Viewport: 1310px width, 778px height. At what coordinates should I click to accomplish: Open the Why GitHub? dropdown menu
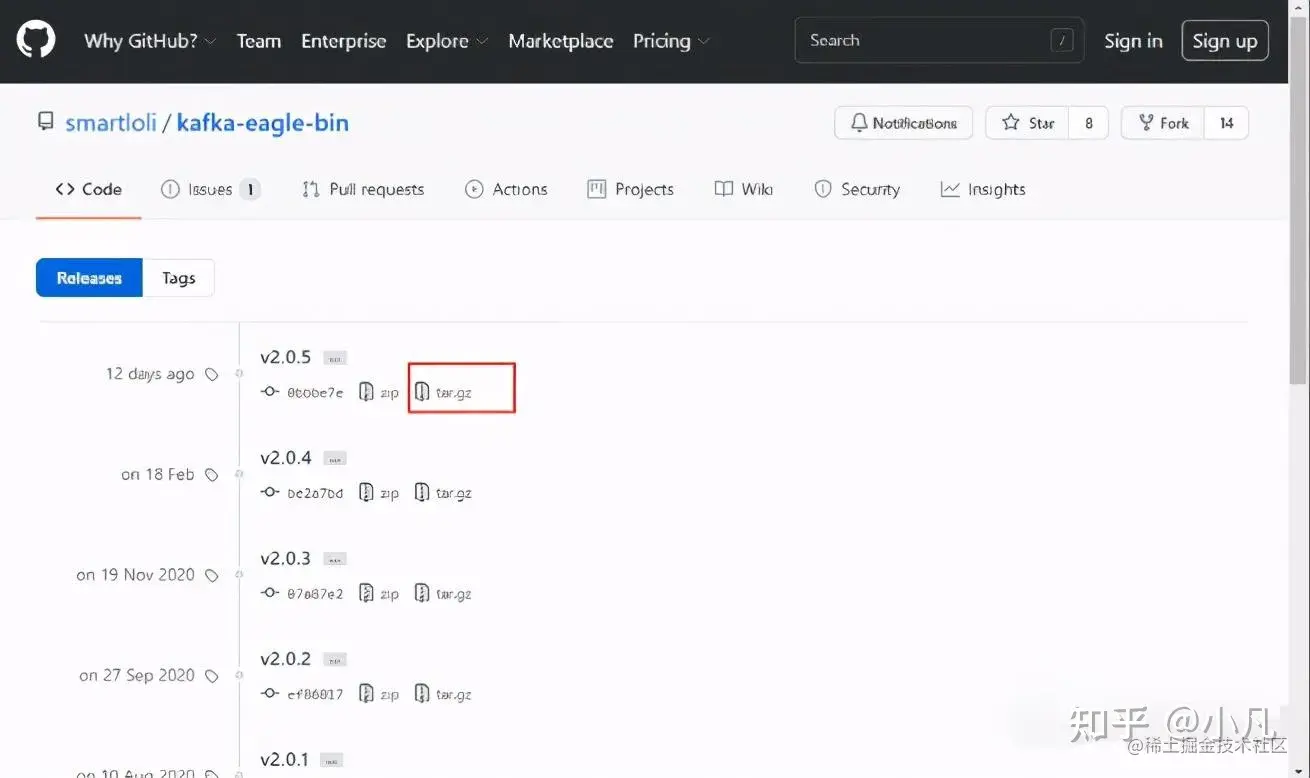(x=150, y=41)
